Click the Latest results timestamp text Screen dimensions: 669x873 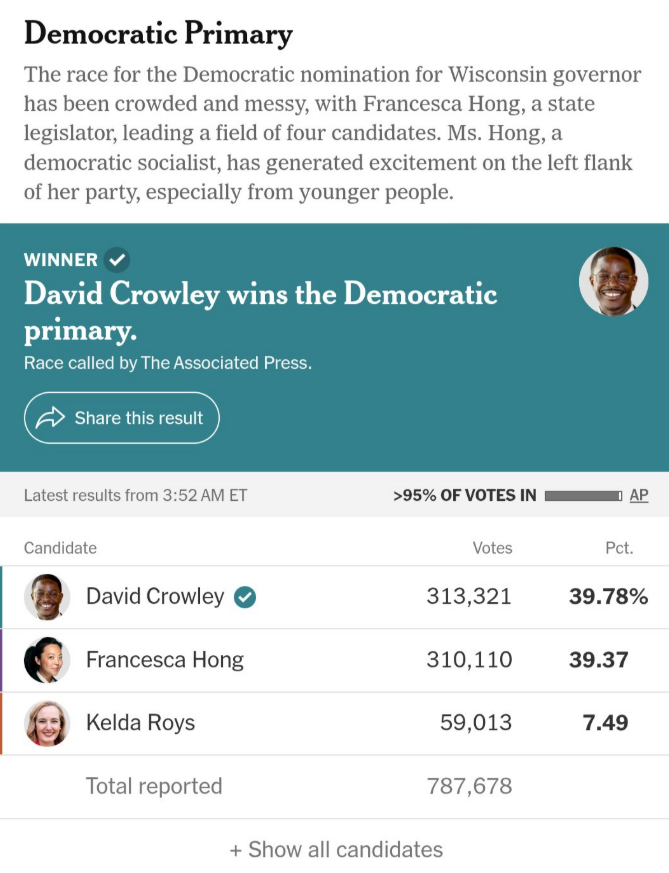pos(135,495)
